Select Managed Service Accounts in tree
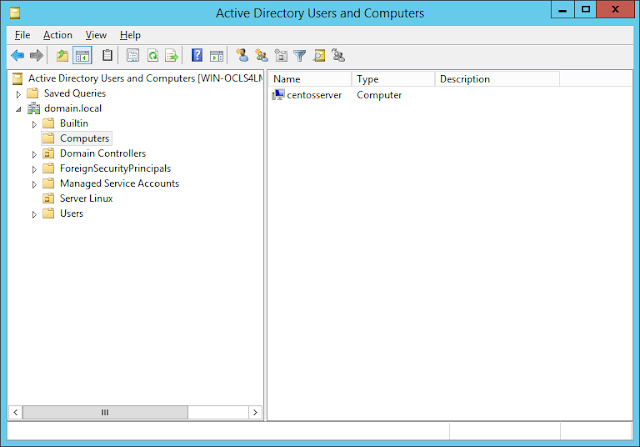The height and width of the screenshot is (447, 640). 119,183
